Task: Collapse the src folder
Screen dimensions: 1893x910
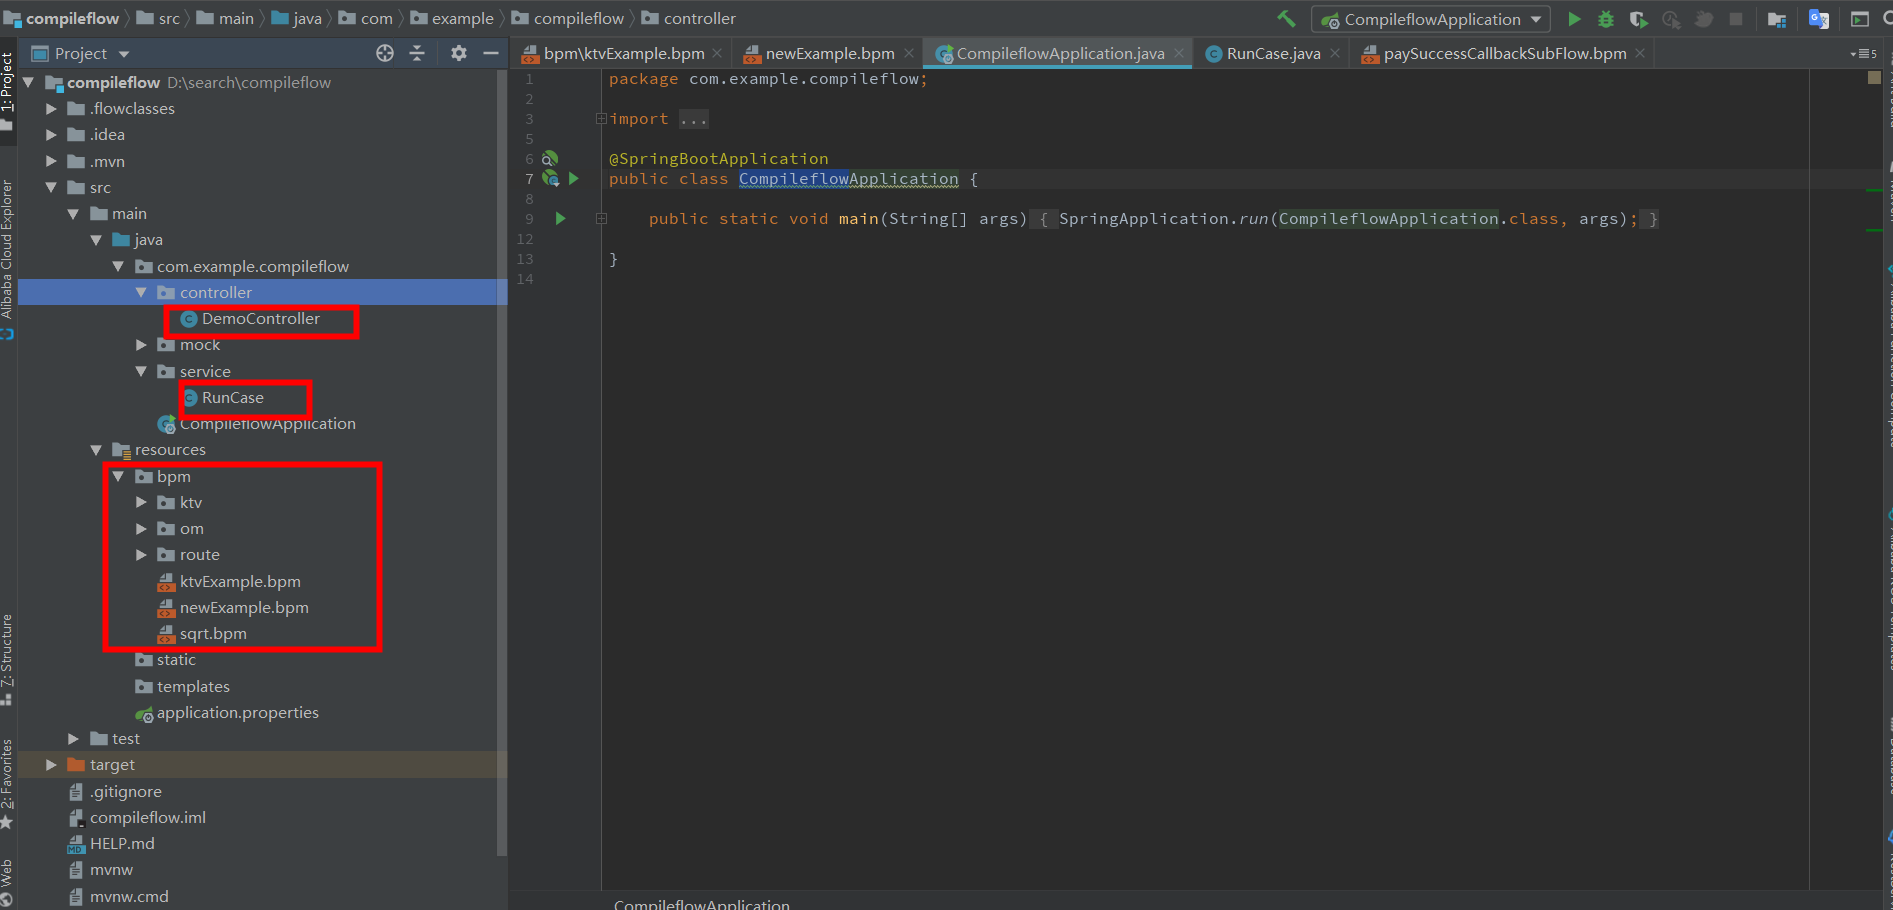Action: 51,187
